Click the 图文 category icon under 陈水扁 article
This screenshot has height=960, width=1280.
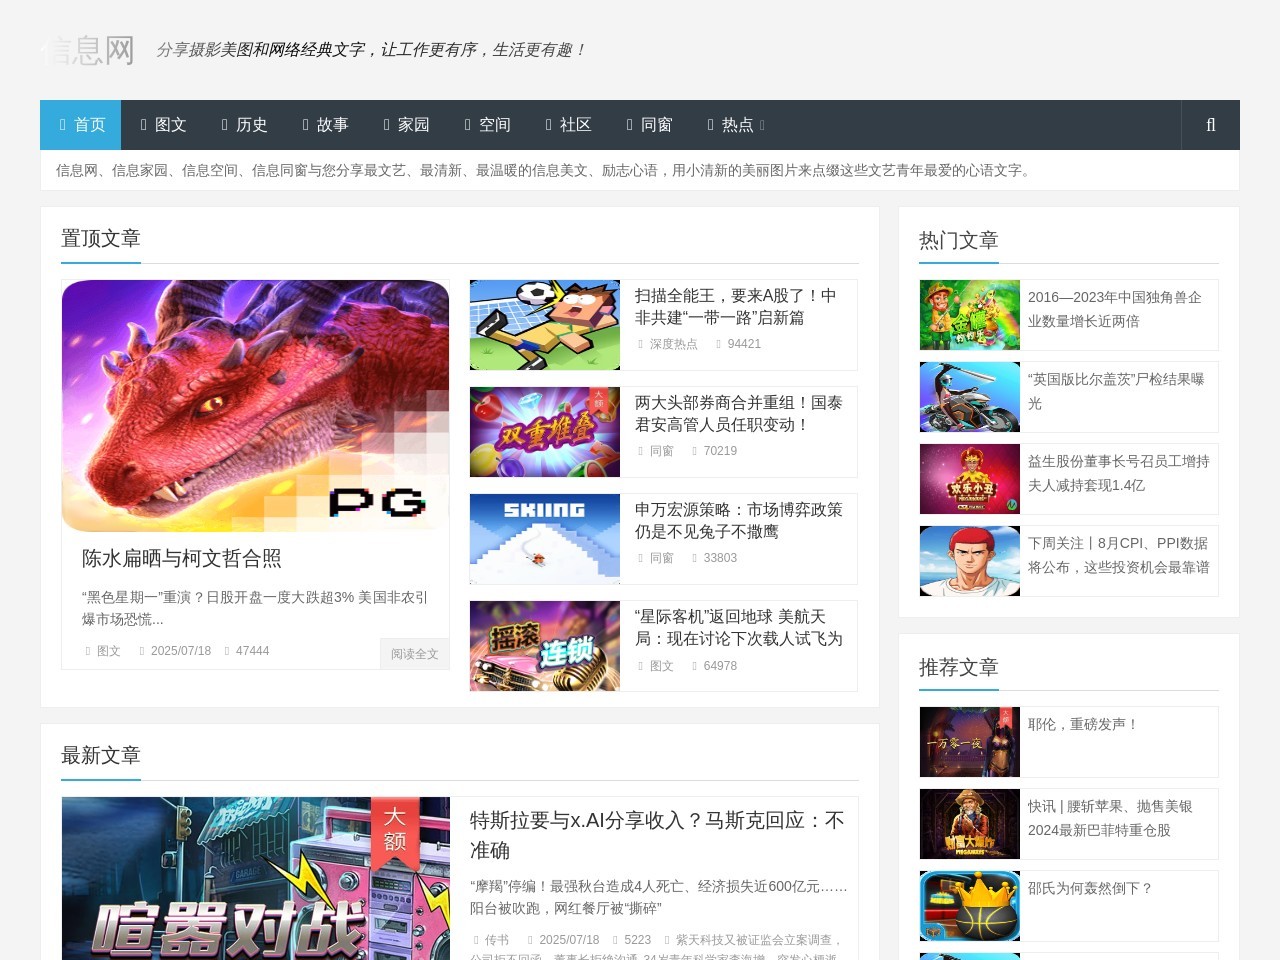(x=89, y=651)
